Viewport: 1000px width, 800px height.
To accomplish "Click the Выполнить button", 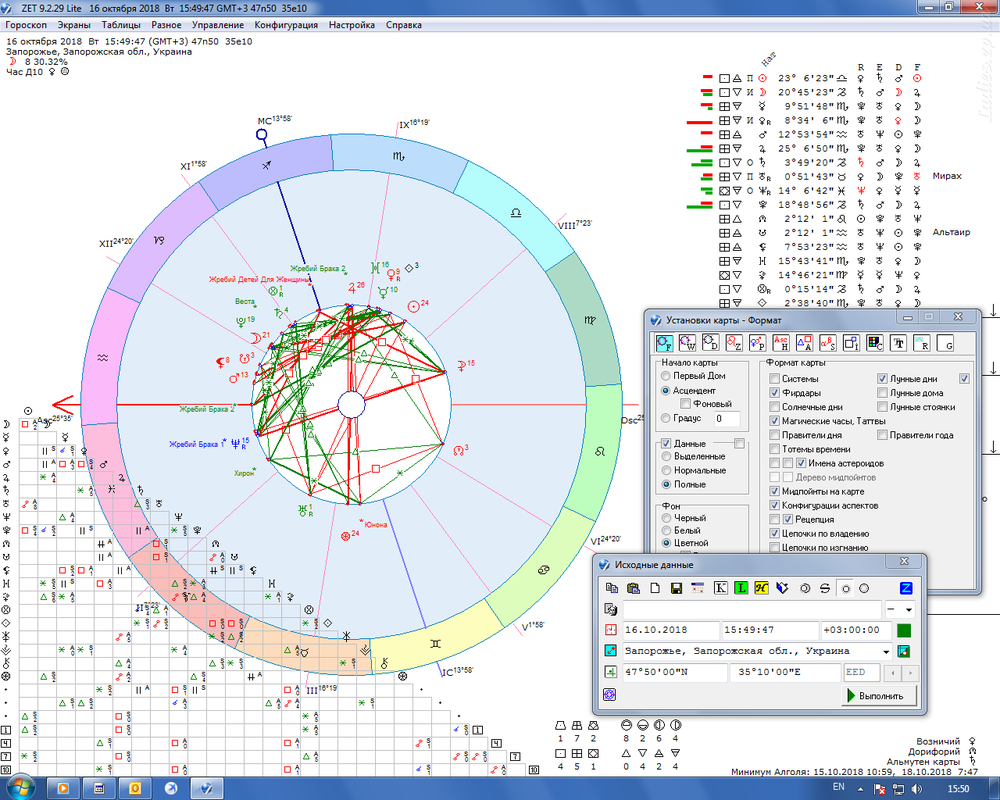I will click(x=879, y=695).
